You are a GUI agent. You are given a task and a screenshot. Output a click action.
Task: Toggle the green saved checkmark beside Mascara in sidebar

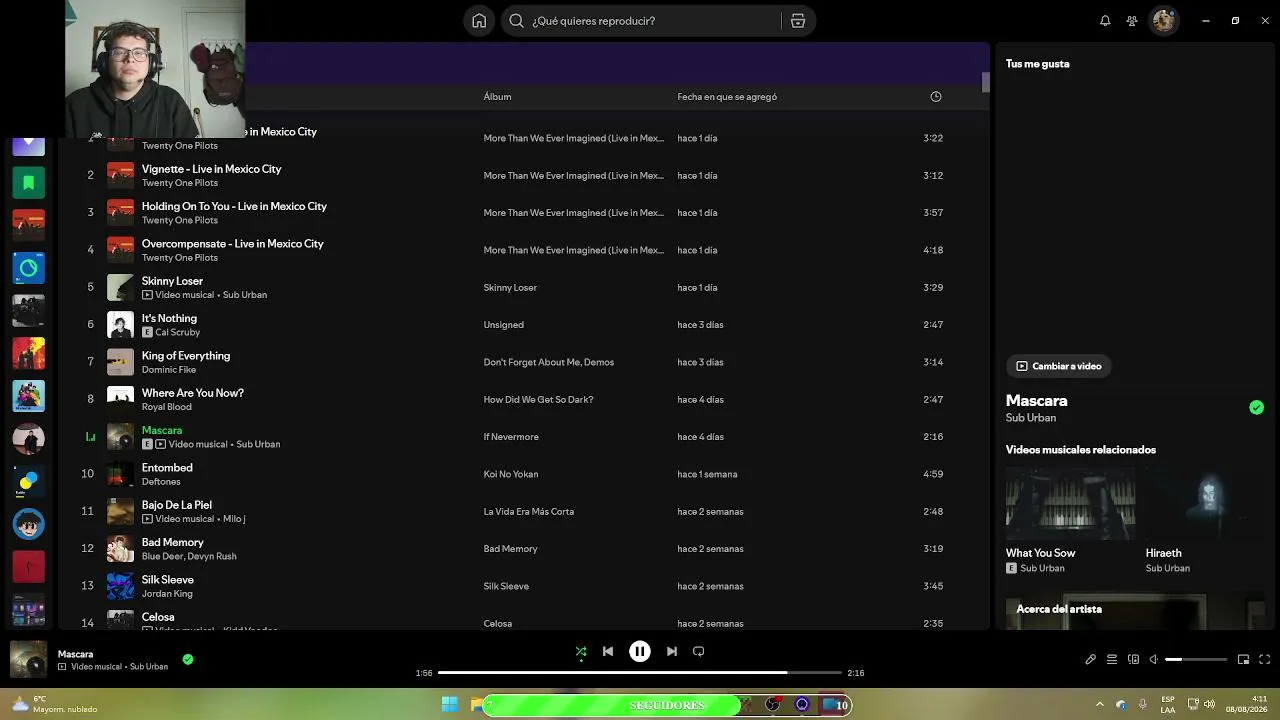point(1256,407)
